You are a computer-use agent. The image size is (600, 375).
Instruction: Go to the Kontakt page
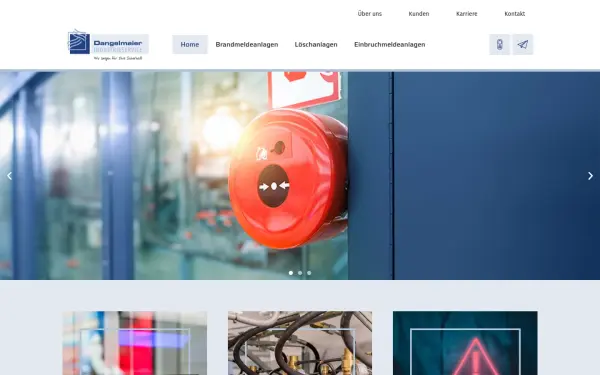tap(515, 14)
